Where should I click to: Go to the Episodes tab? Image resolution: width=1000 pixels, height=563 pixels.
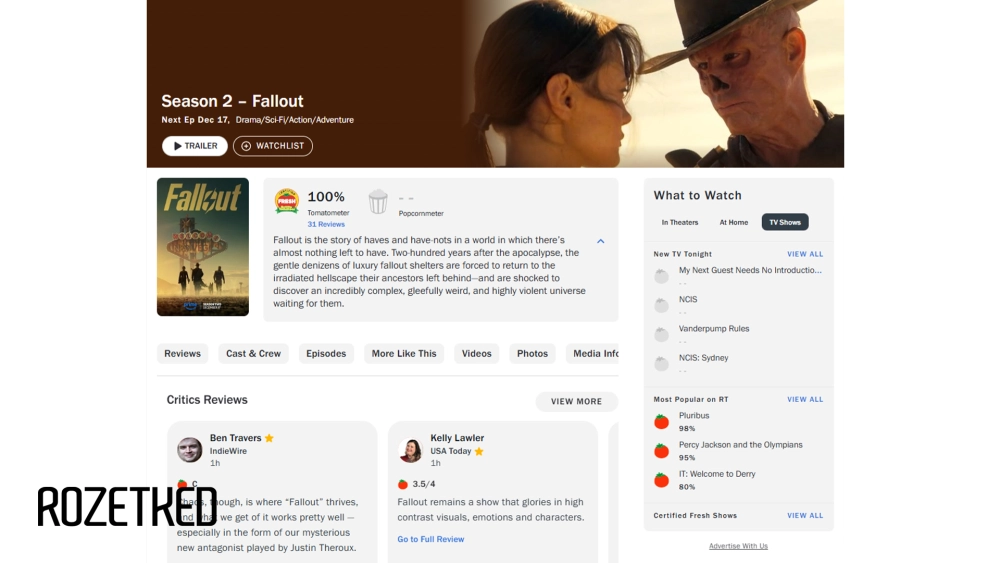pos(326,353)
